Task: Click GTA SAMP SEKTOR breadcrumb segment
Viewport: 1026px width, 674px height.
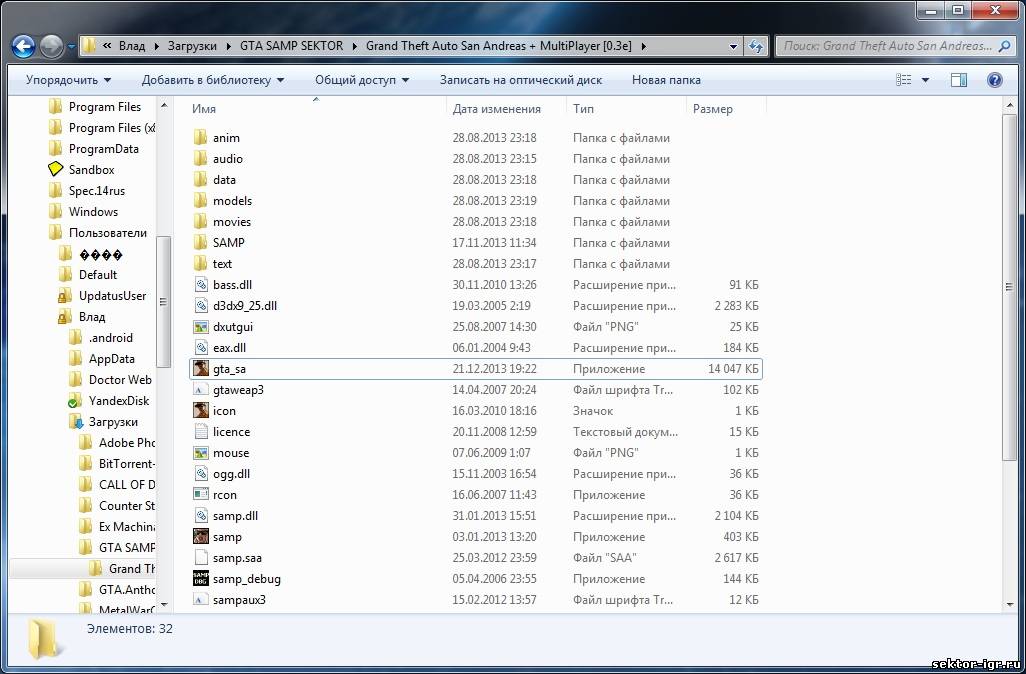Action: [x=291, y=46]
